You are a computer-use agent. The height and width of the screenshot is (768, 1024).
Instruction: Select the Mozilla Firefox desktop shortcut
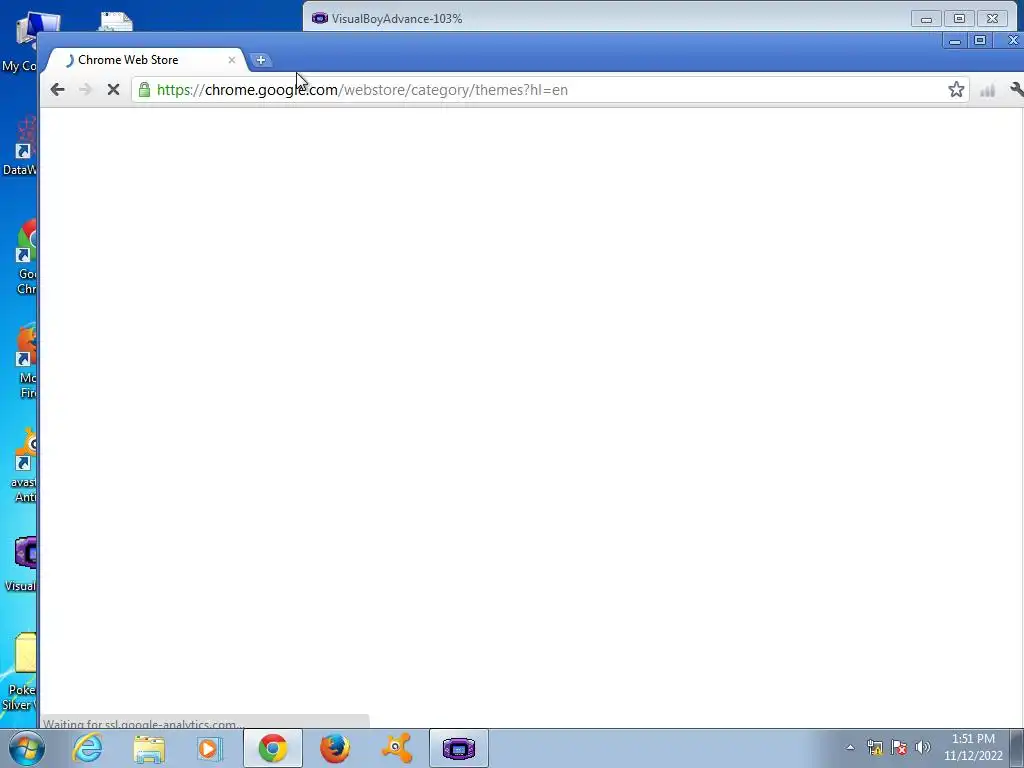tap(24, 362)
